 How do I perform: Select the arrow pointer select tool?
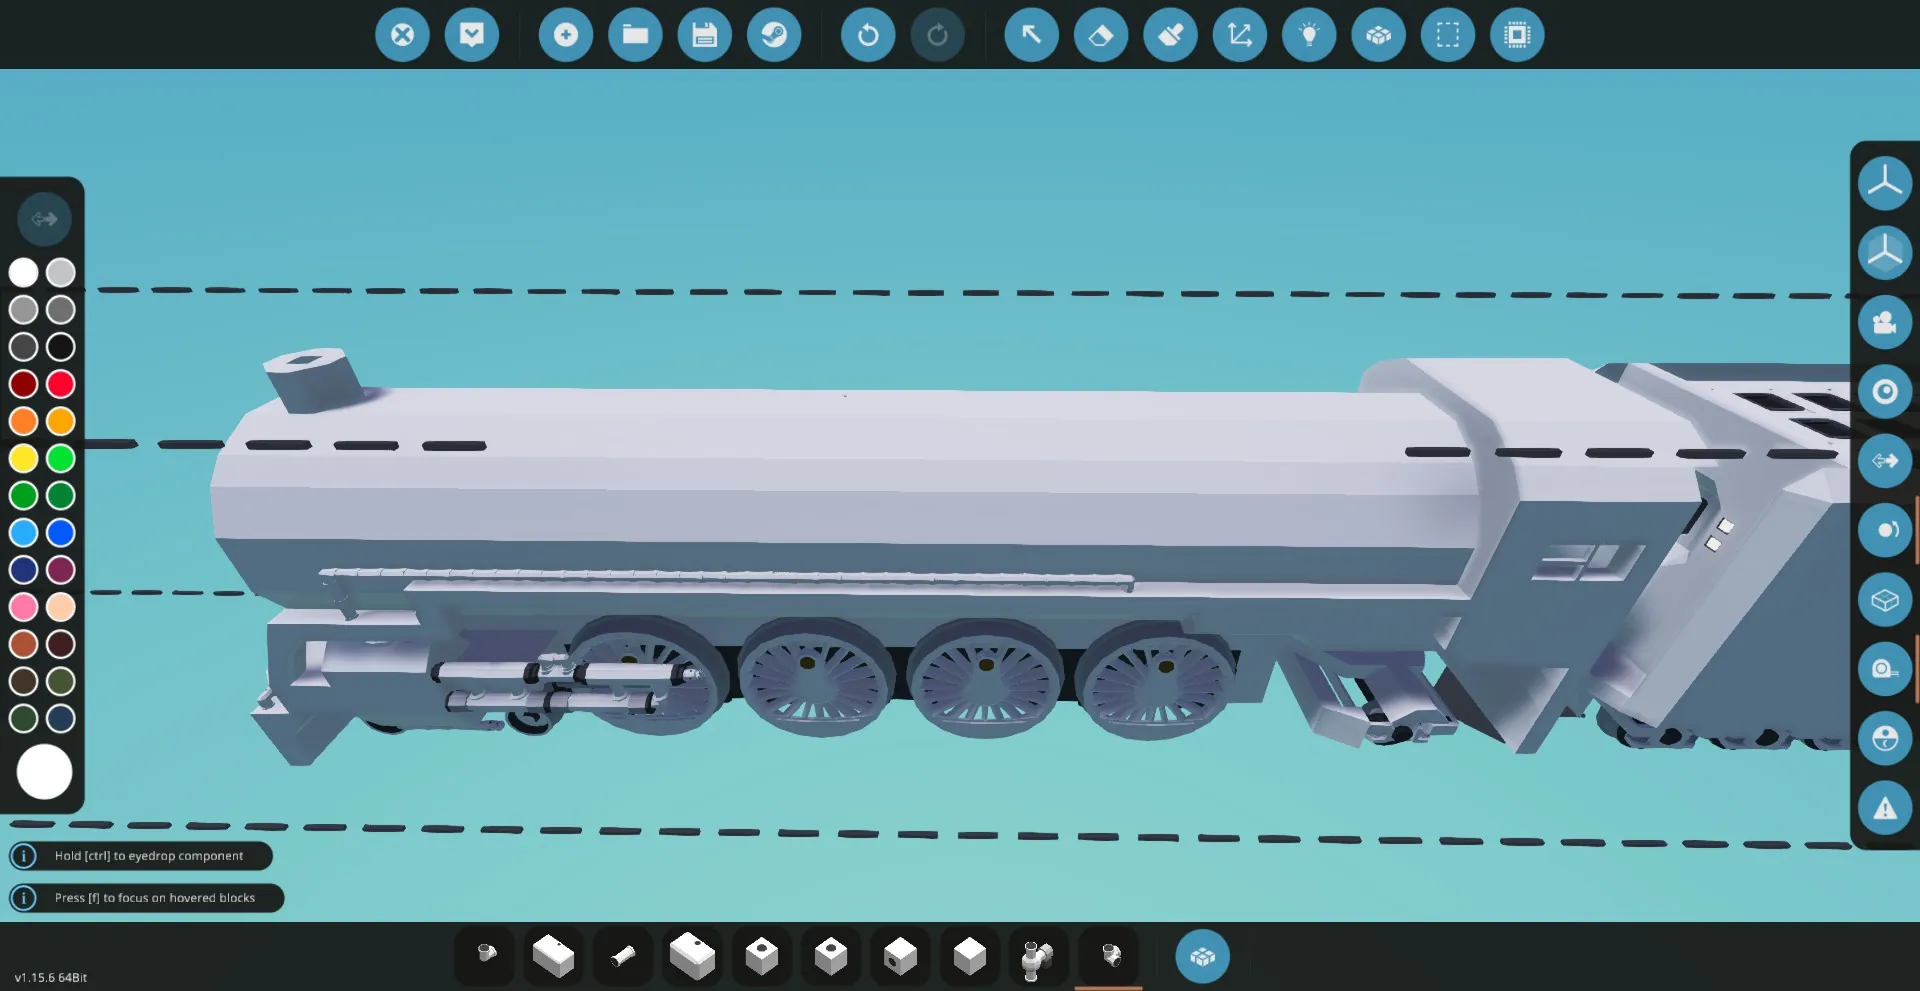click(x=1031, y=35)
